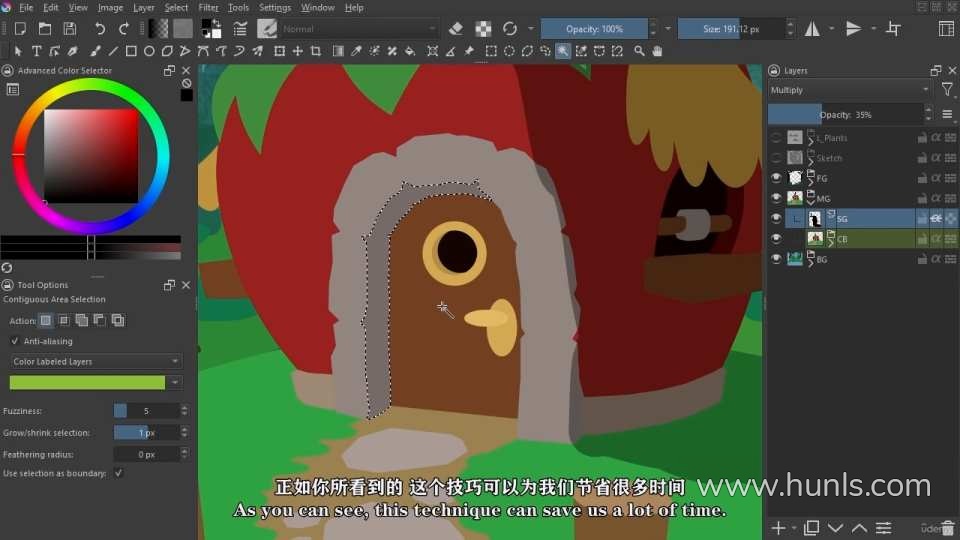Duplicate the current layer
The width and height of the screenshot is (960, 540).
point(811,528)
